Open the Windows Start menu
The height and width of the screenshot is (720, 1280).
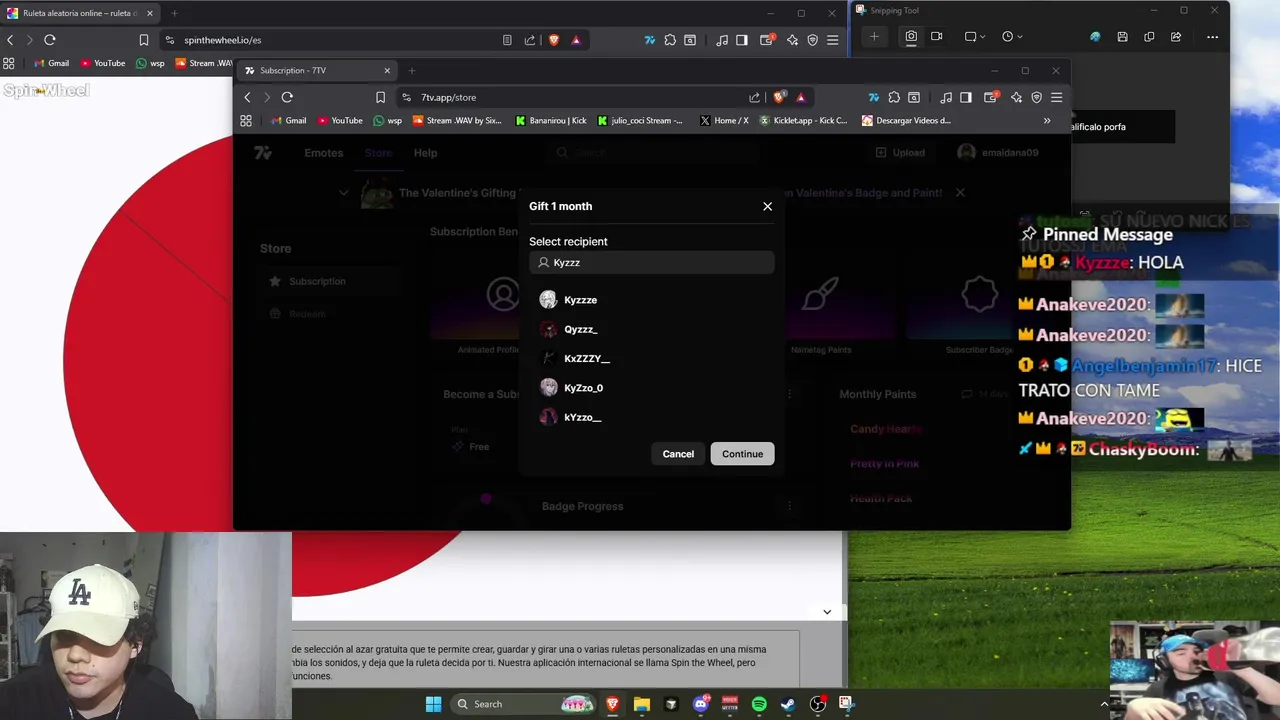tap(433, 704)
